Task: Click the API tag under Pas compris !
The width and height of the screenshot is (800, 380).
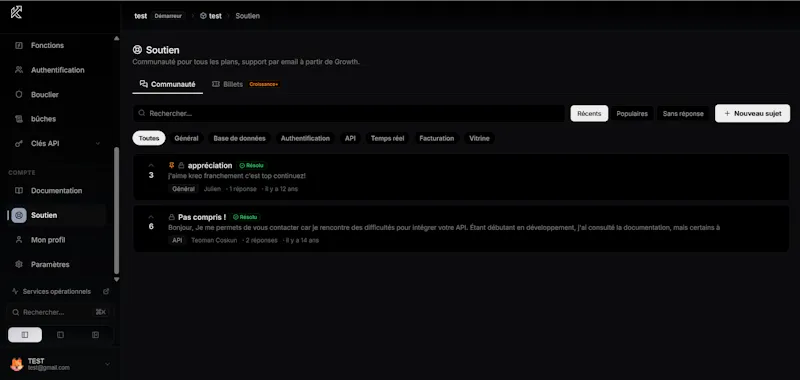Action: coord(177,240)
